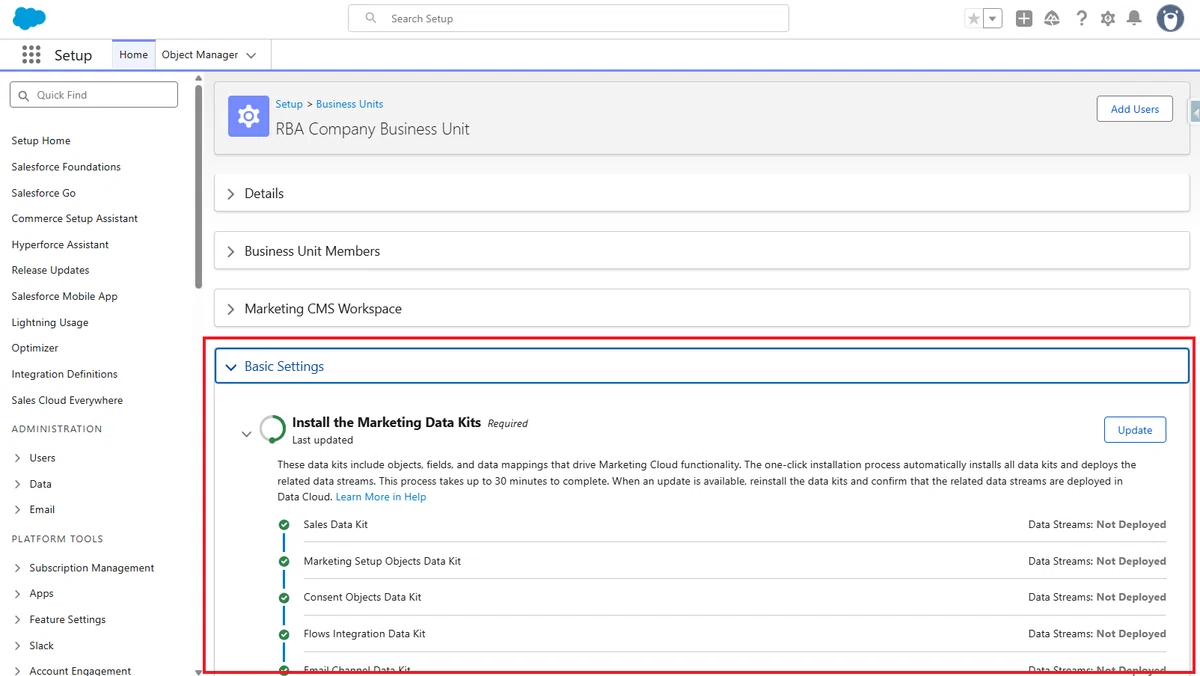Open the global actions plus icon

pyautogui.click(x=1024, y=18)
